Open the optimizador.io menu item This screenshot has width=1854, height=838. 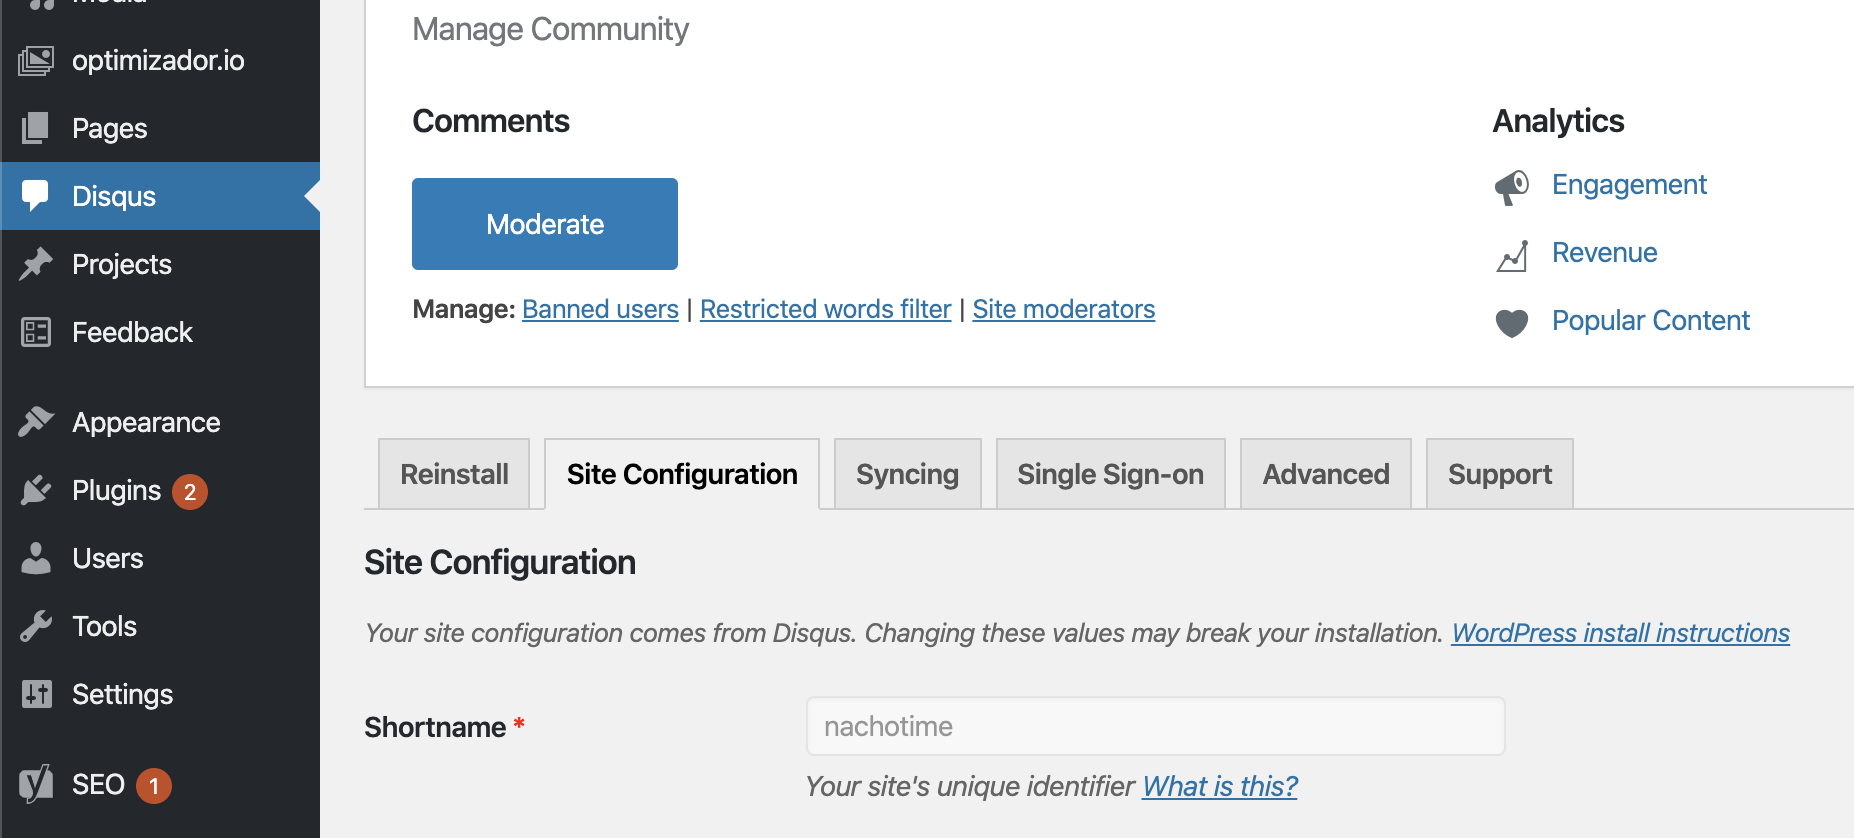point(160,61)
